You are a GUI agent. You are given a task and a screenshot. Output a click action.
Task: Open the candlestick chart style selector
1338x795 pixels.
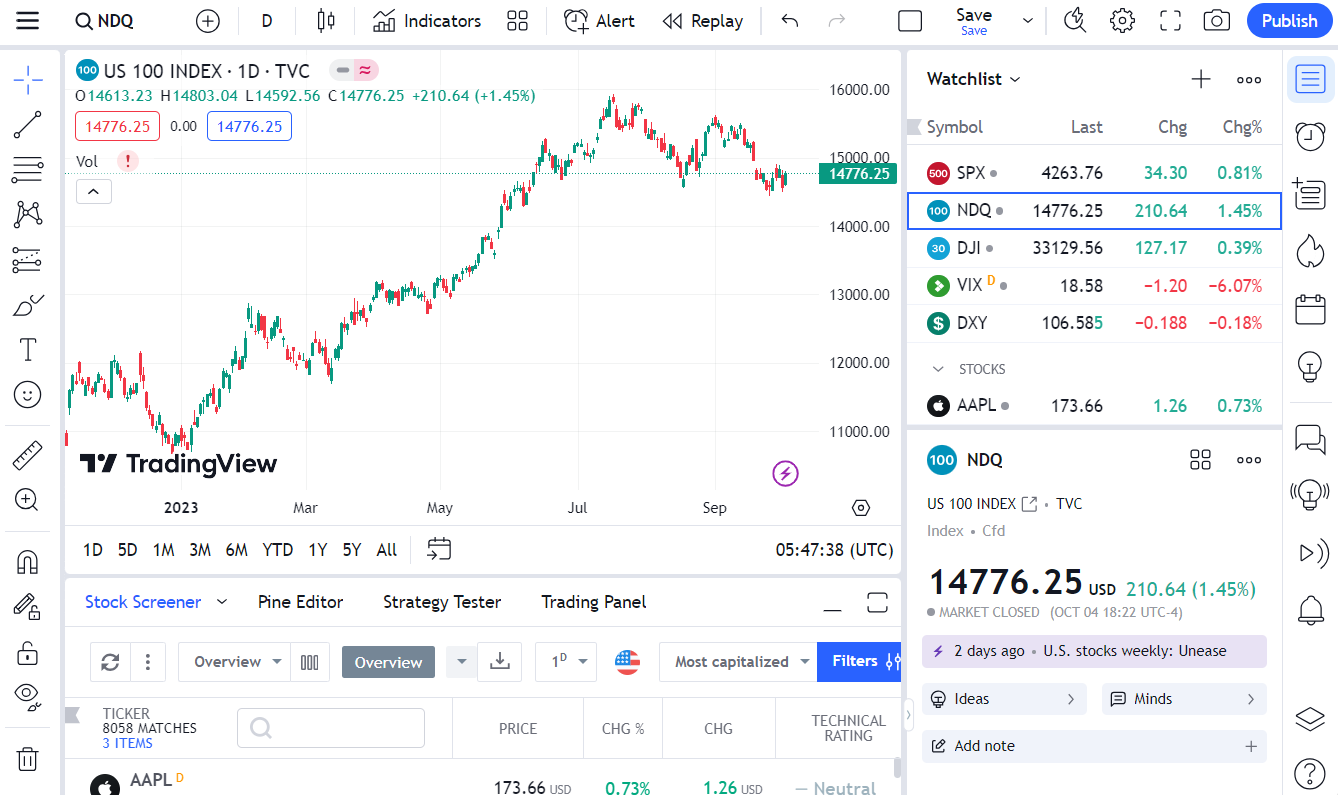(326, 21)
